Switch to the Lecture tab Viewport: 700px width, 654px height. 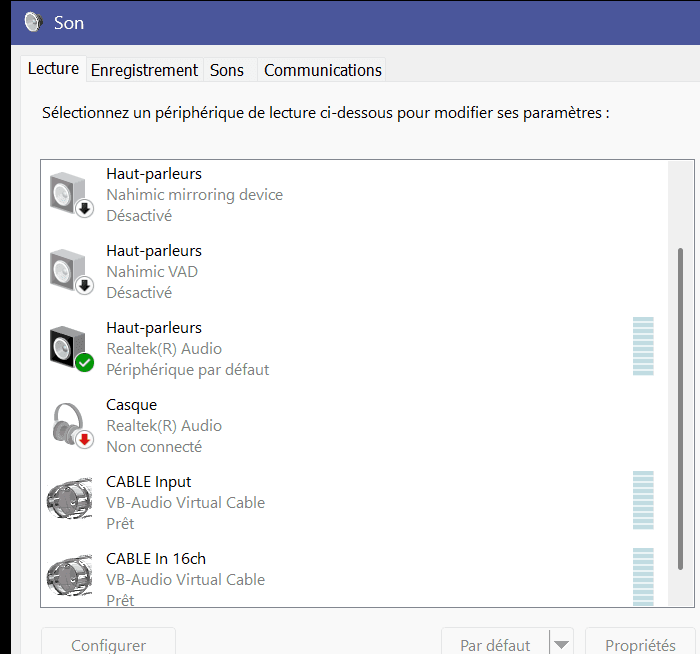(x=53, y=69)
